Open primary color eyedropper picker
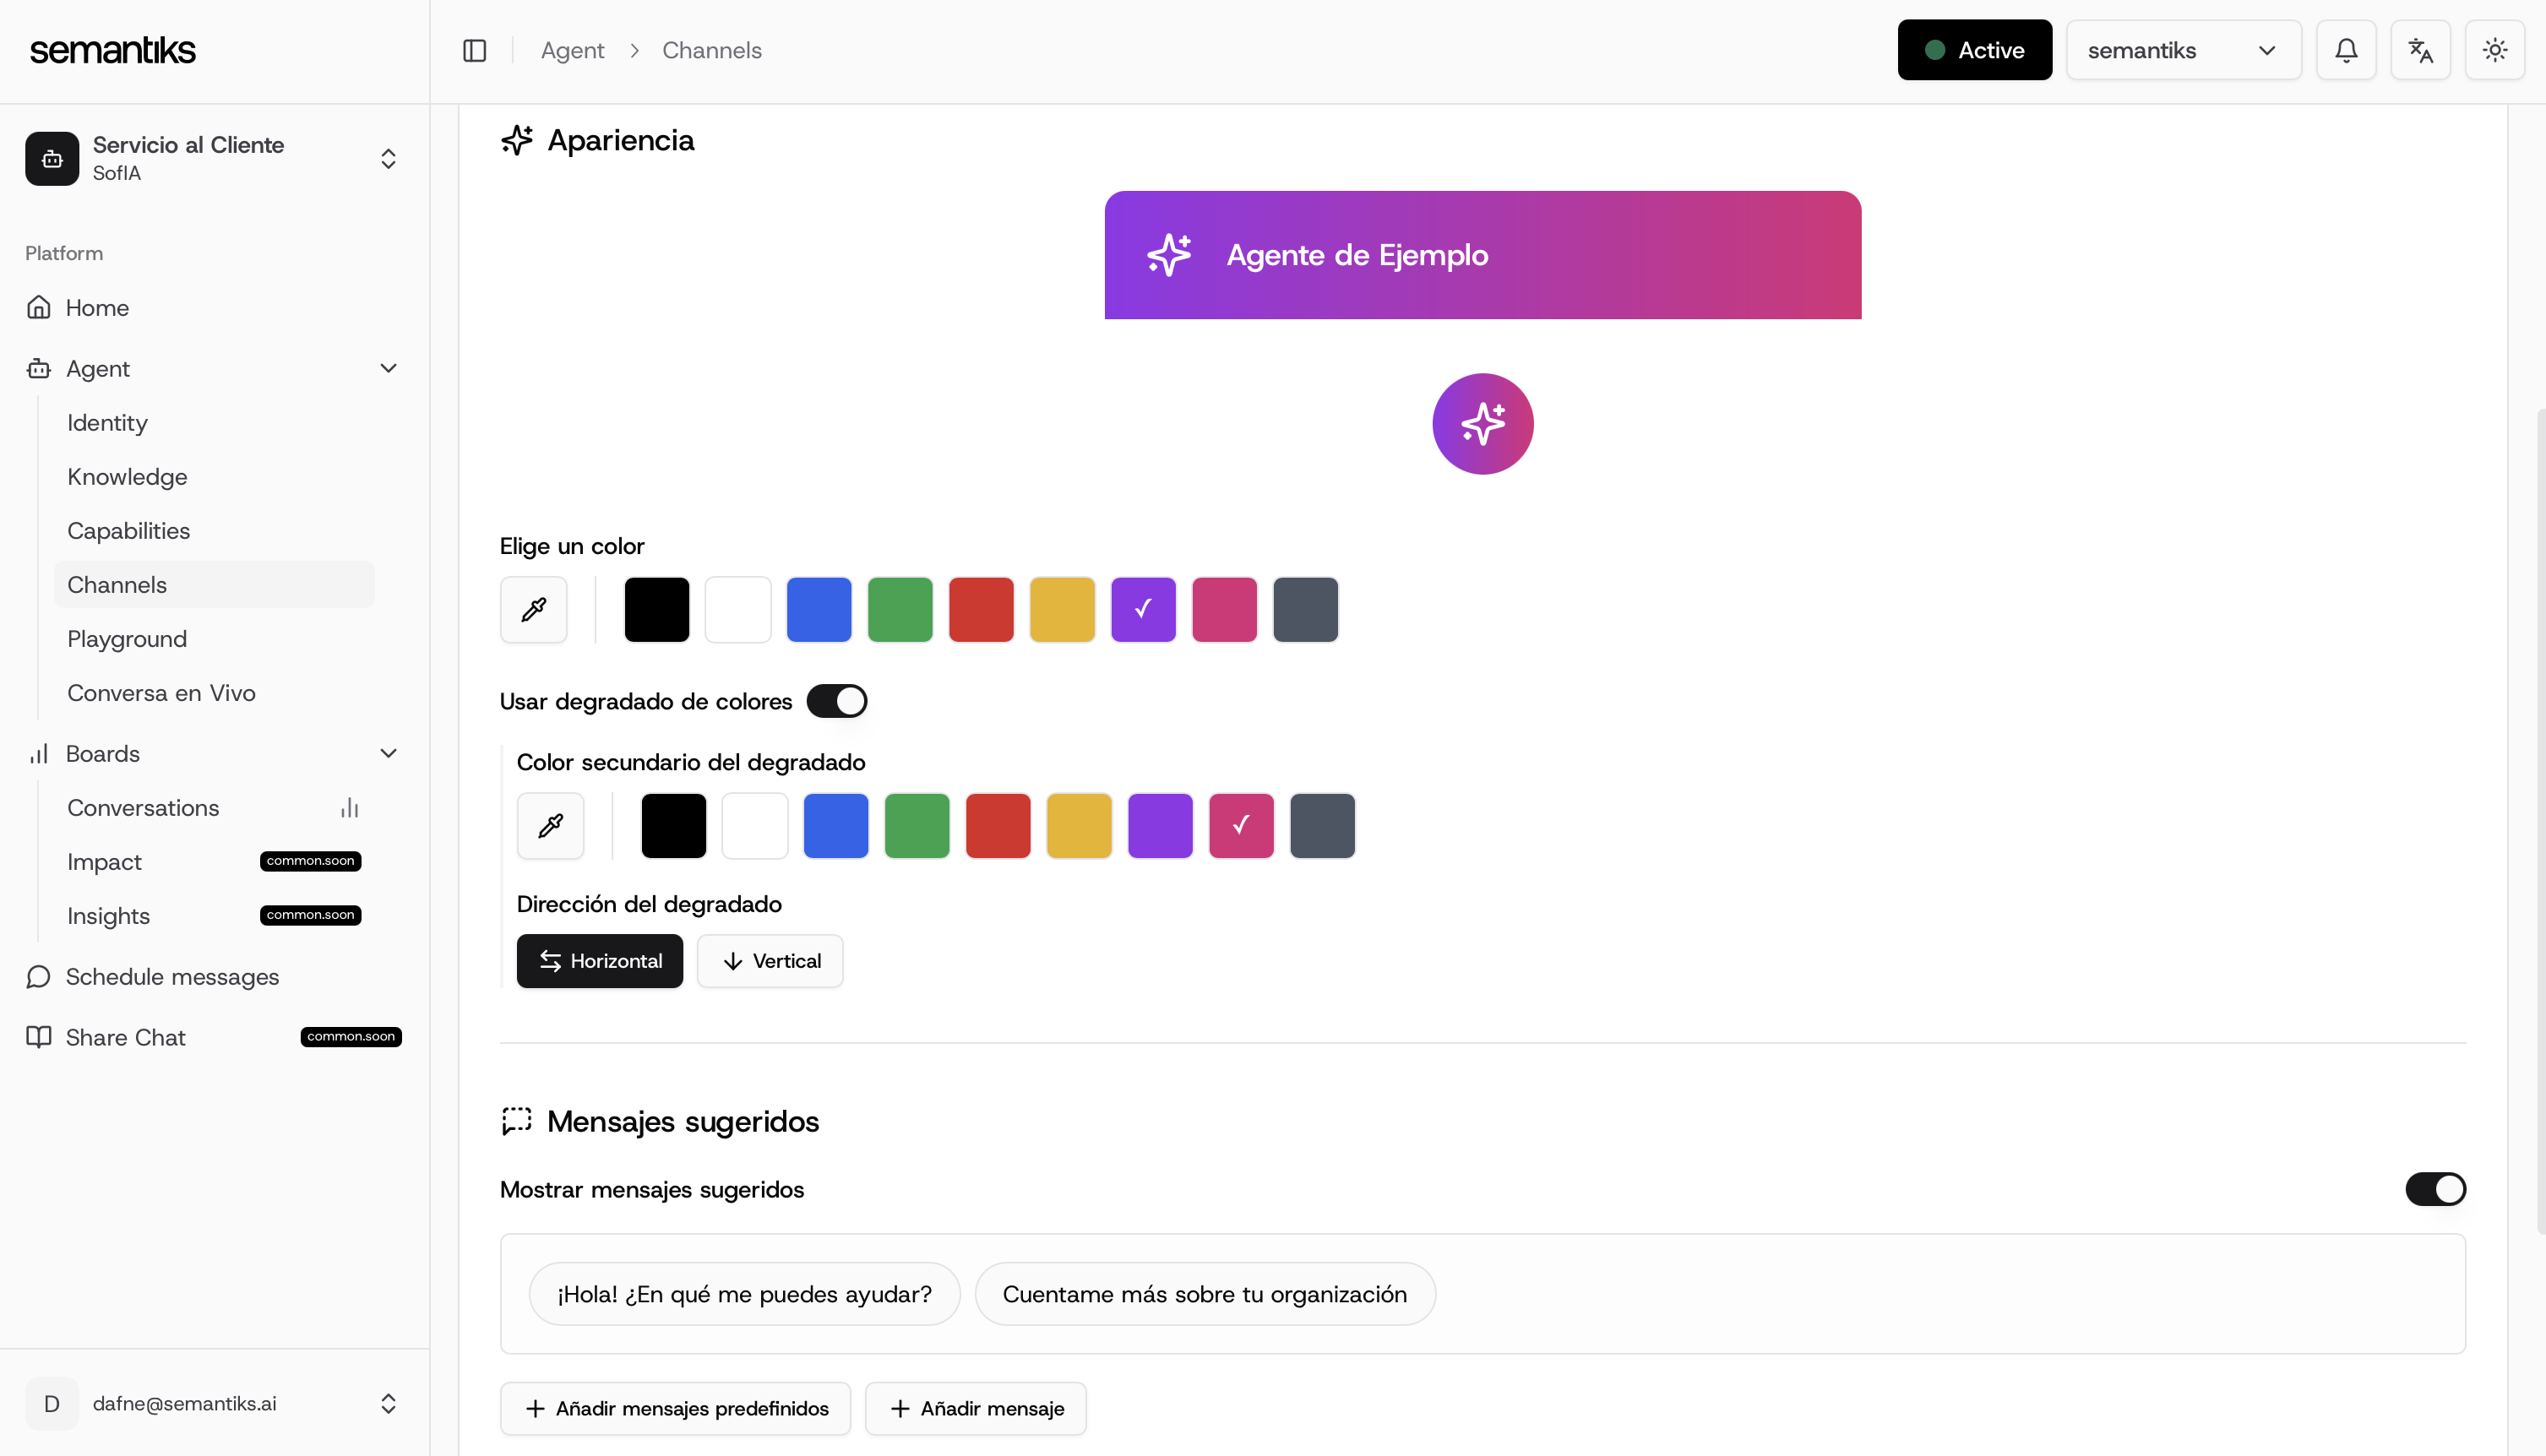 (x=533, y=609)
